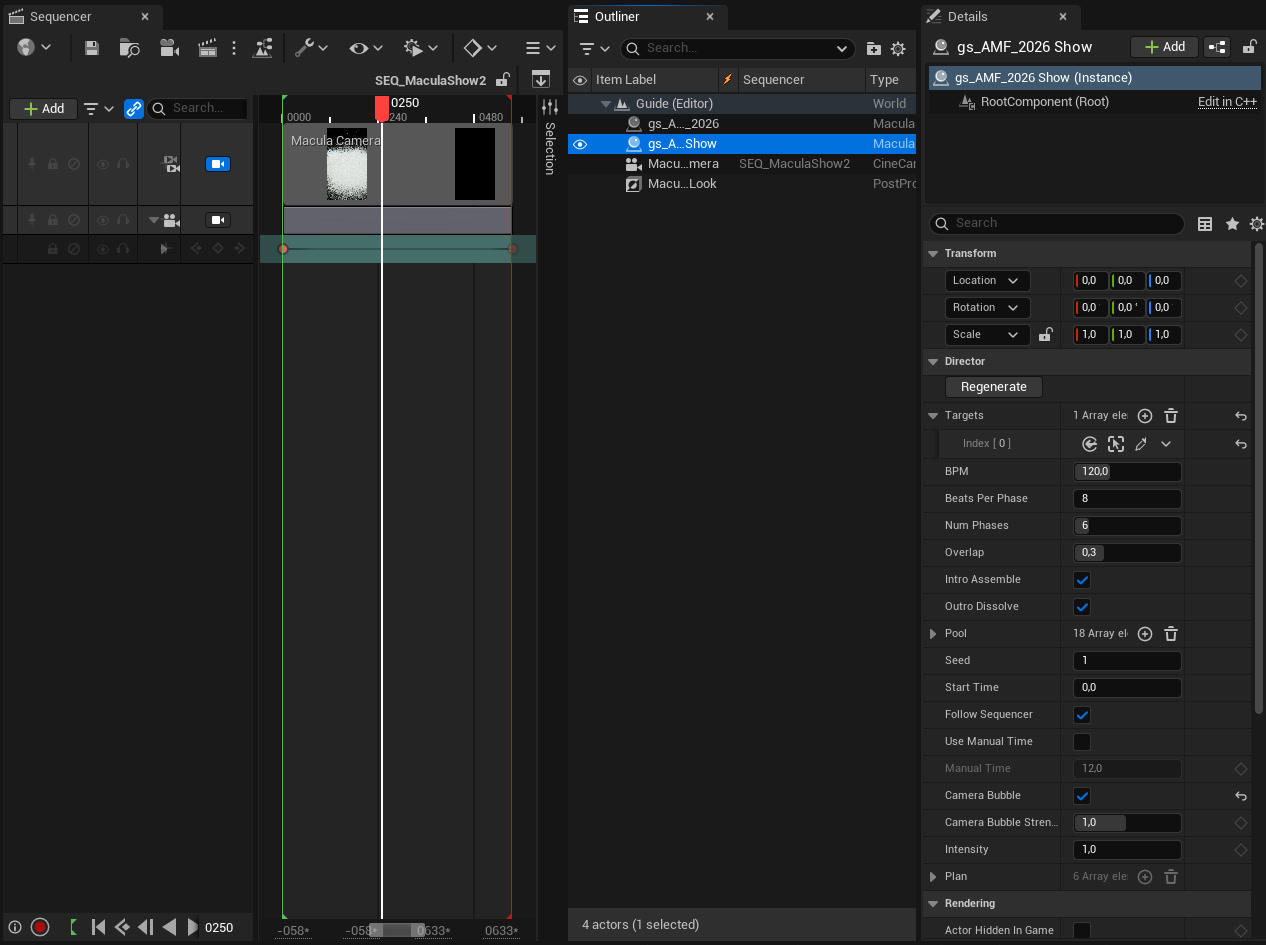Click the Director Blueprint icon in Sequencer toolbar
1266x945 pixels.
263,48
